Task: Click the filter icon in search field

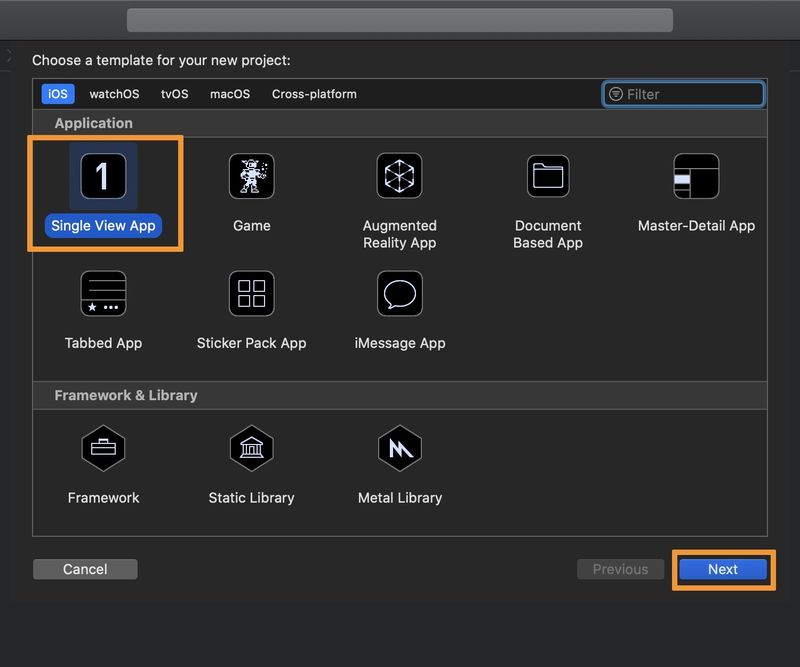Action: coord(616,94)
